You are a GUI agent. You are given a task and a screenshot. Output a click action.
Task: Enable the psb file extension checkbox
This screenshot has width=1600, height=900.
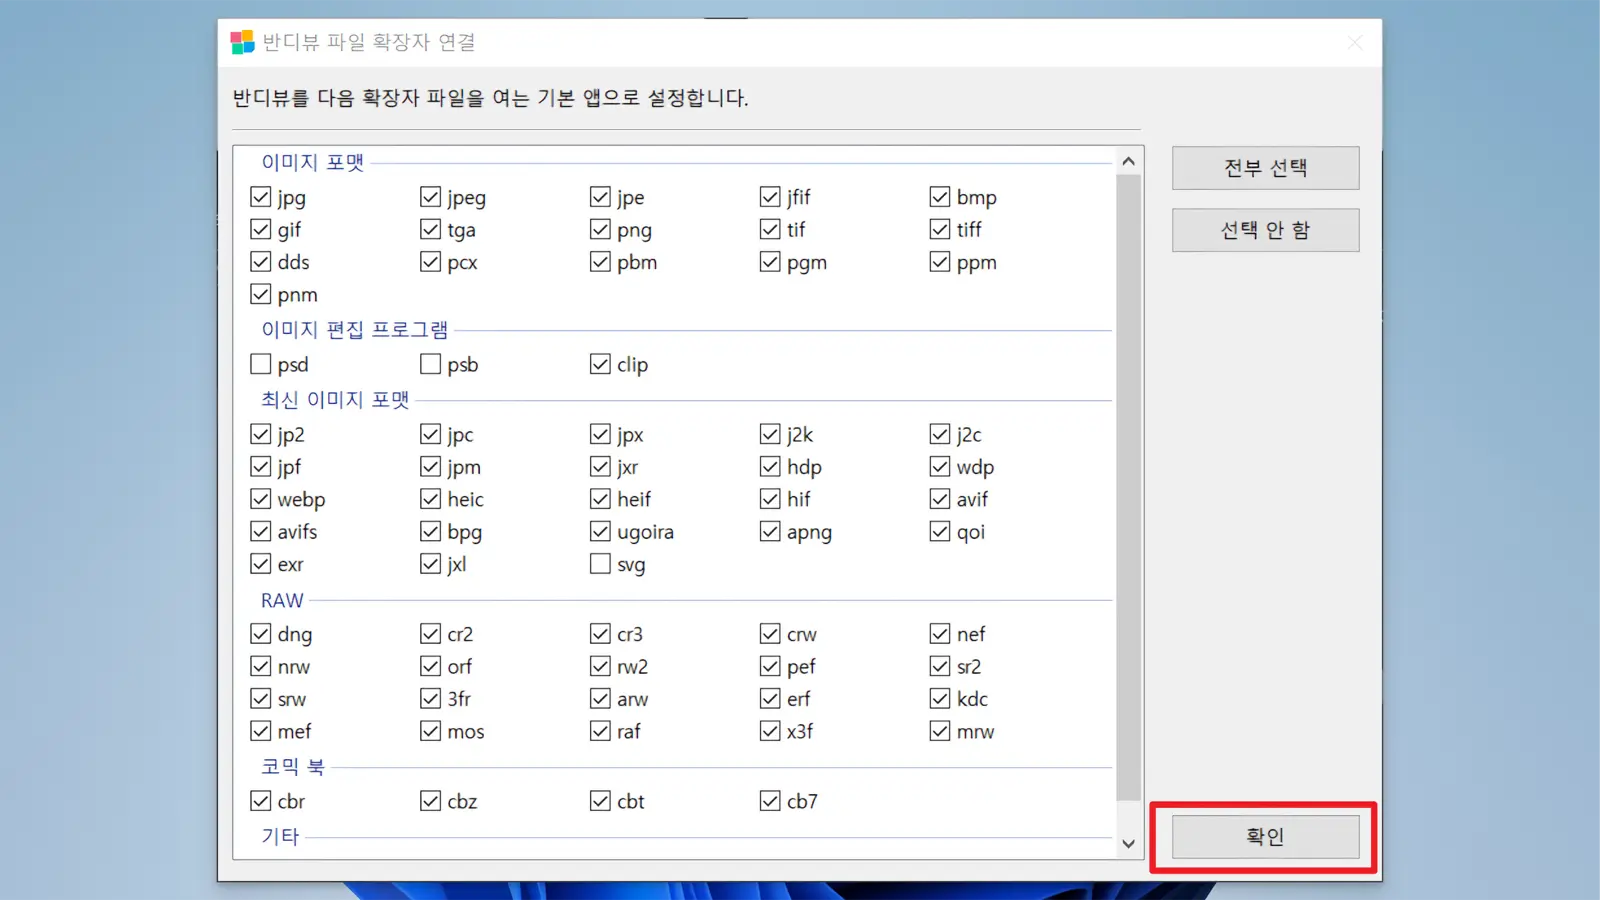coord(430,364)
